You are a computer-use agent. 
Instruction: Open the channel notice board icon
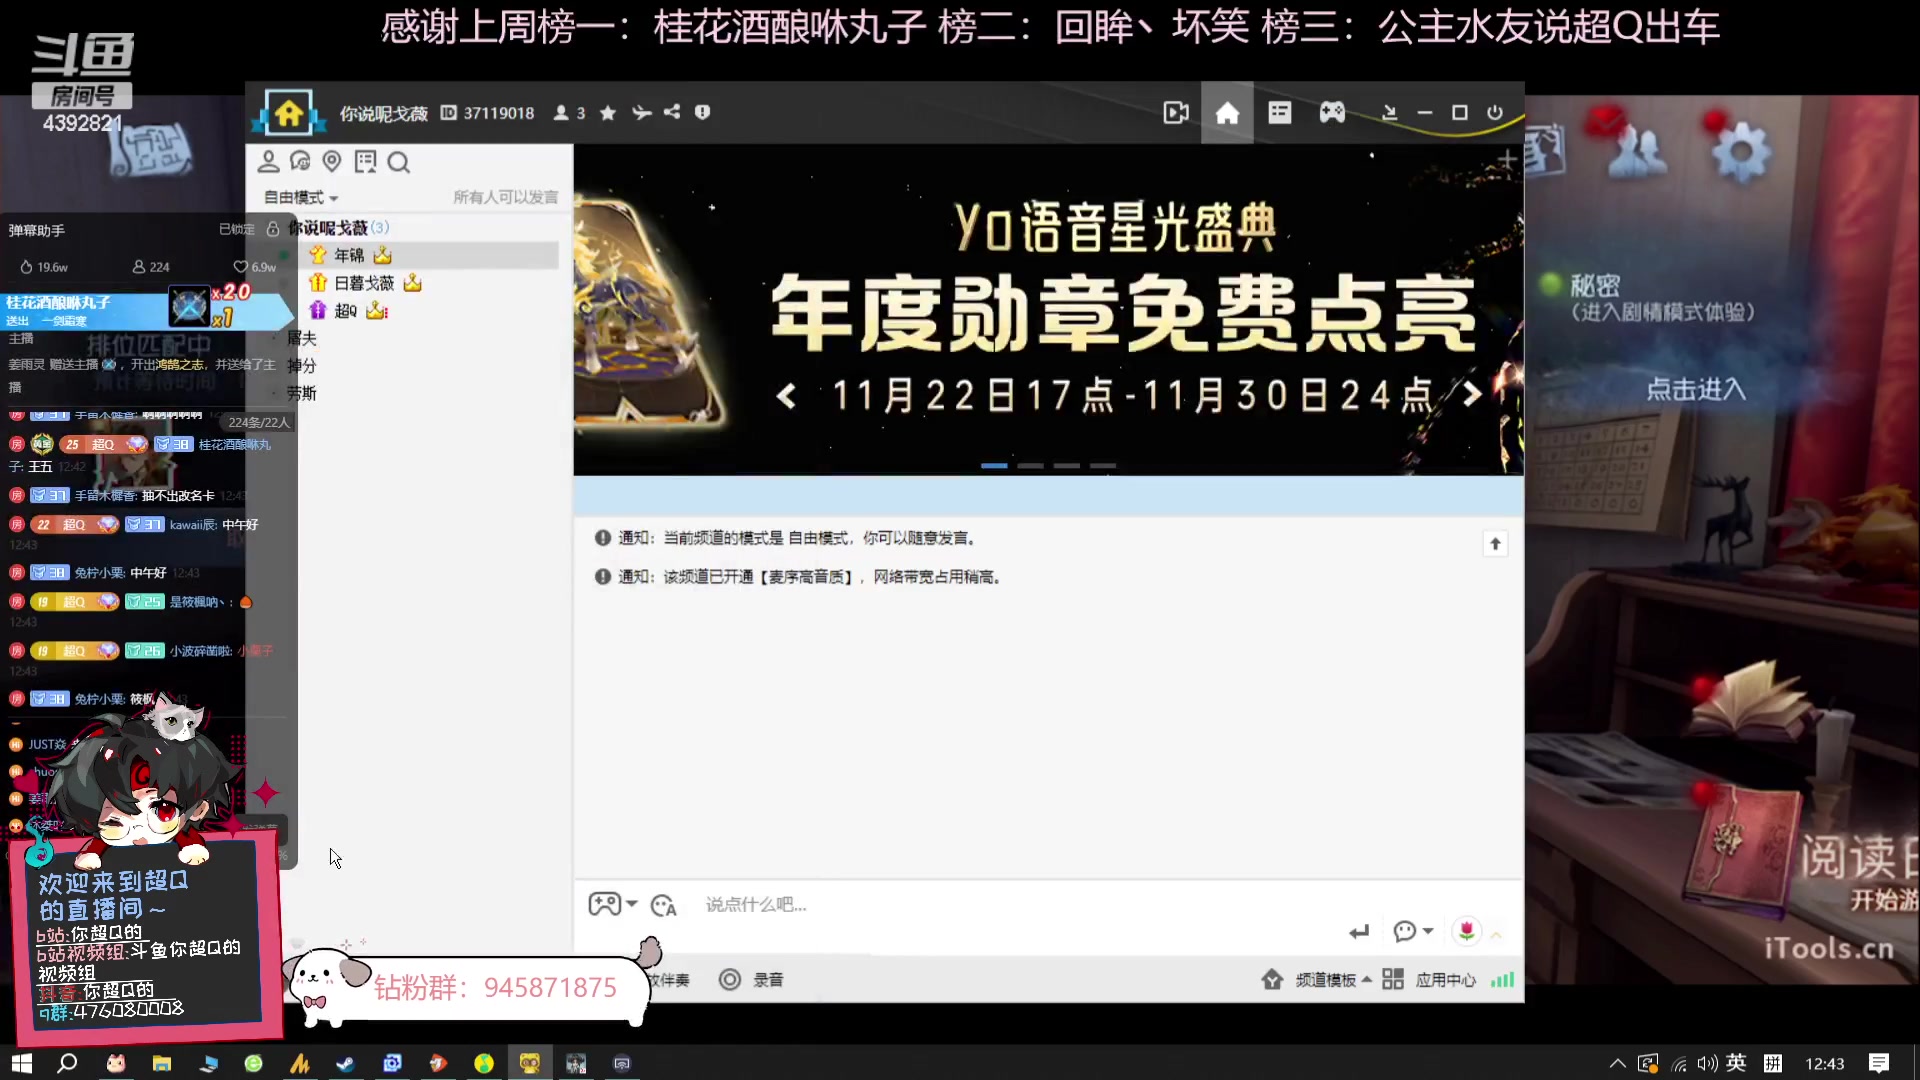365,161
